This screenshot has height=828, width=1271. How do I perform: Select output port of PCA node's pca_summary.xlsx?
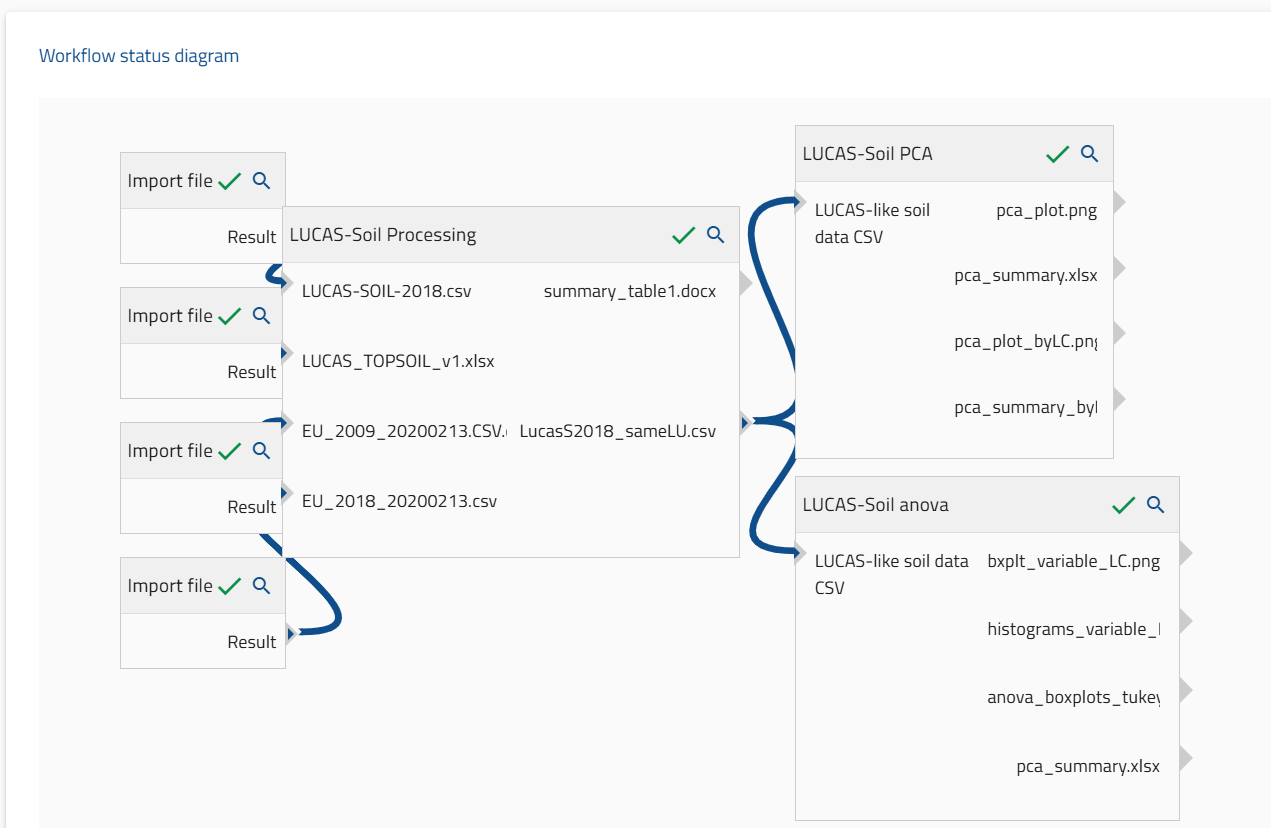1119,267
